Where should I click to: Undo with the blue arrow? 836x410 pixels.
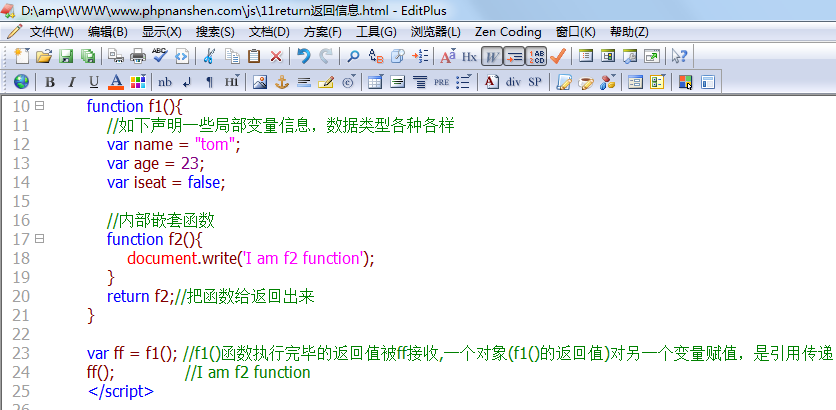(x=303, y=56)
